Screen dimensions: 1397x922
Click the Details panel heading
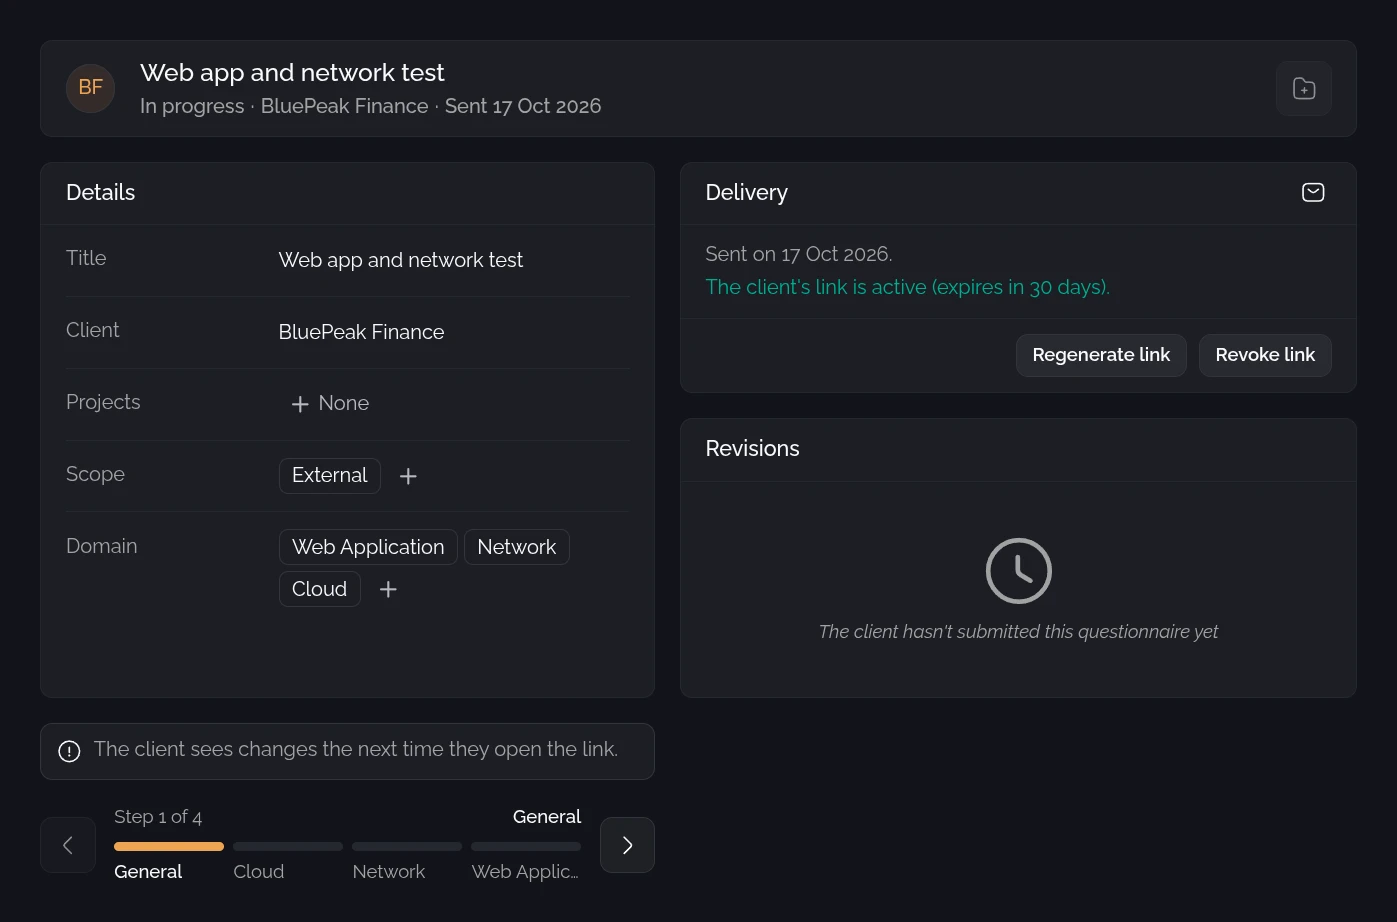pyautogui.click(x=100, y=192)
